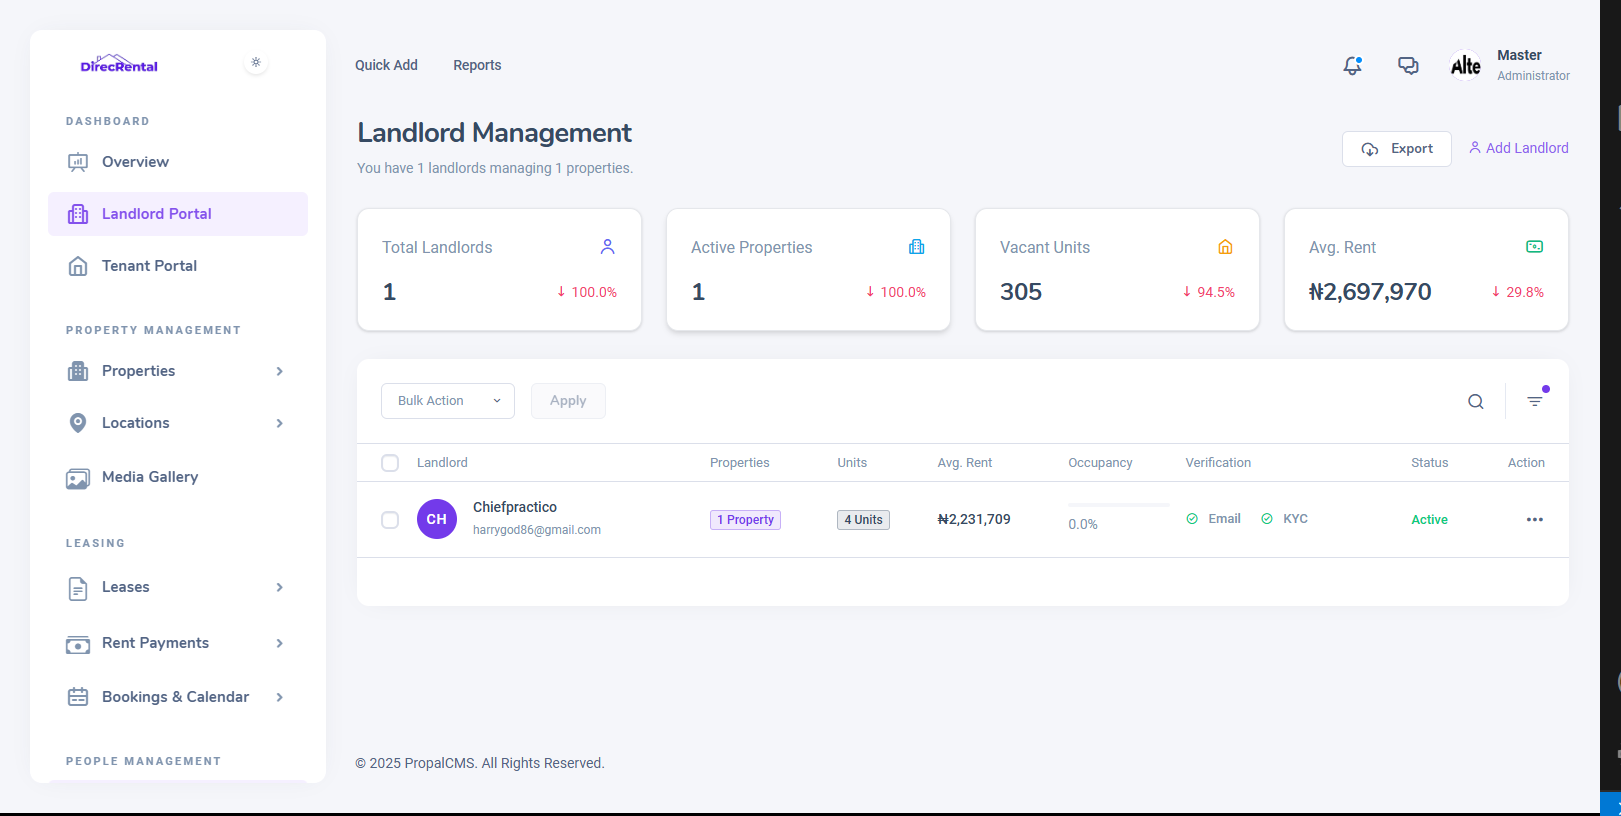Go to Tenant Portal in sidebar
1621x816 pixels.
pos(149,266)
